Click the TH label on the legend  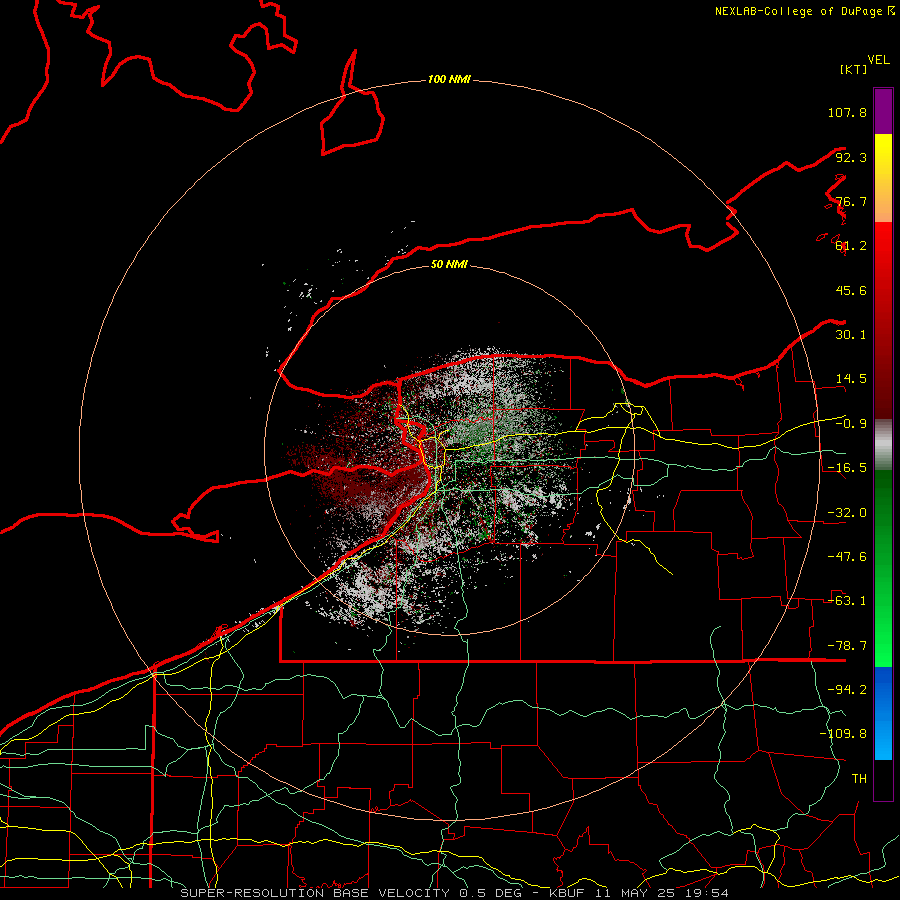pos(859,779)
